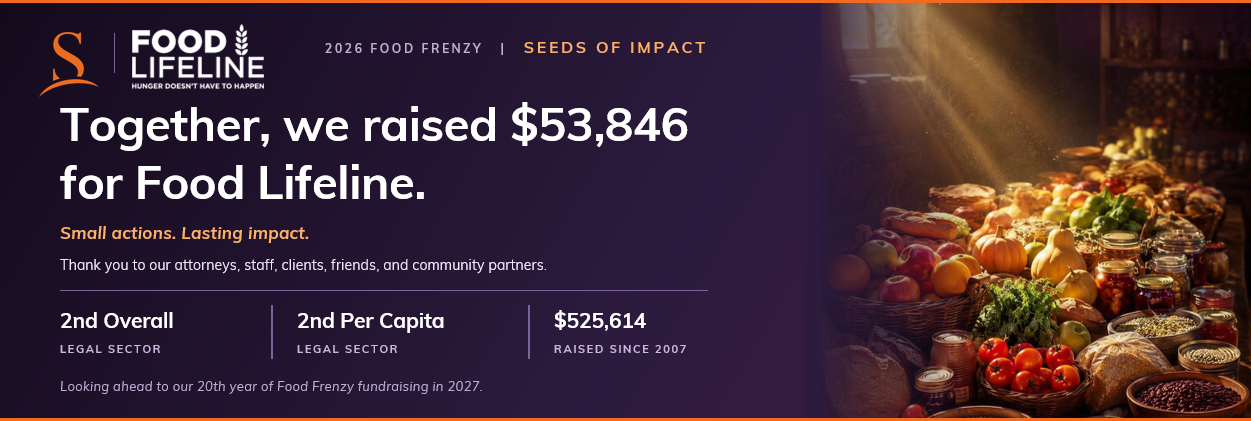The width and height of the screenshot is (1251, 421).
Task: Click the bowl of red beans in photo
Action: [x=1188, y=393]
